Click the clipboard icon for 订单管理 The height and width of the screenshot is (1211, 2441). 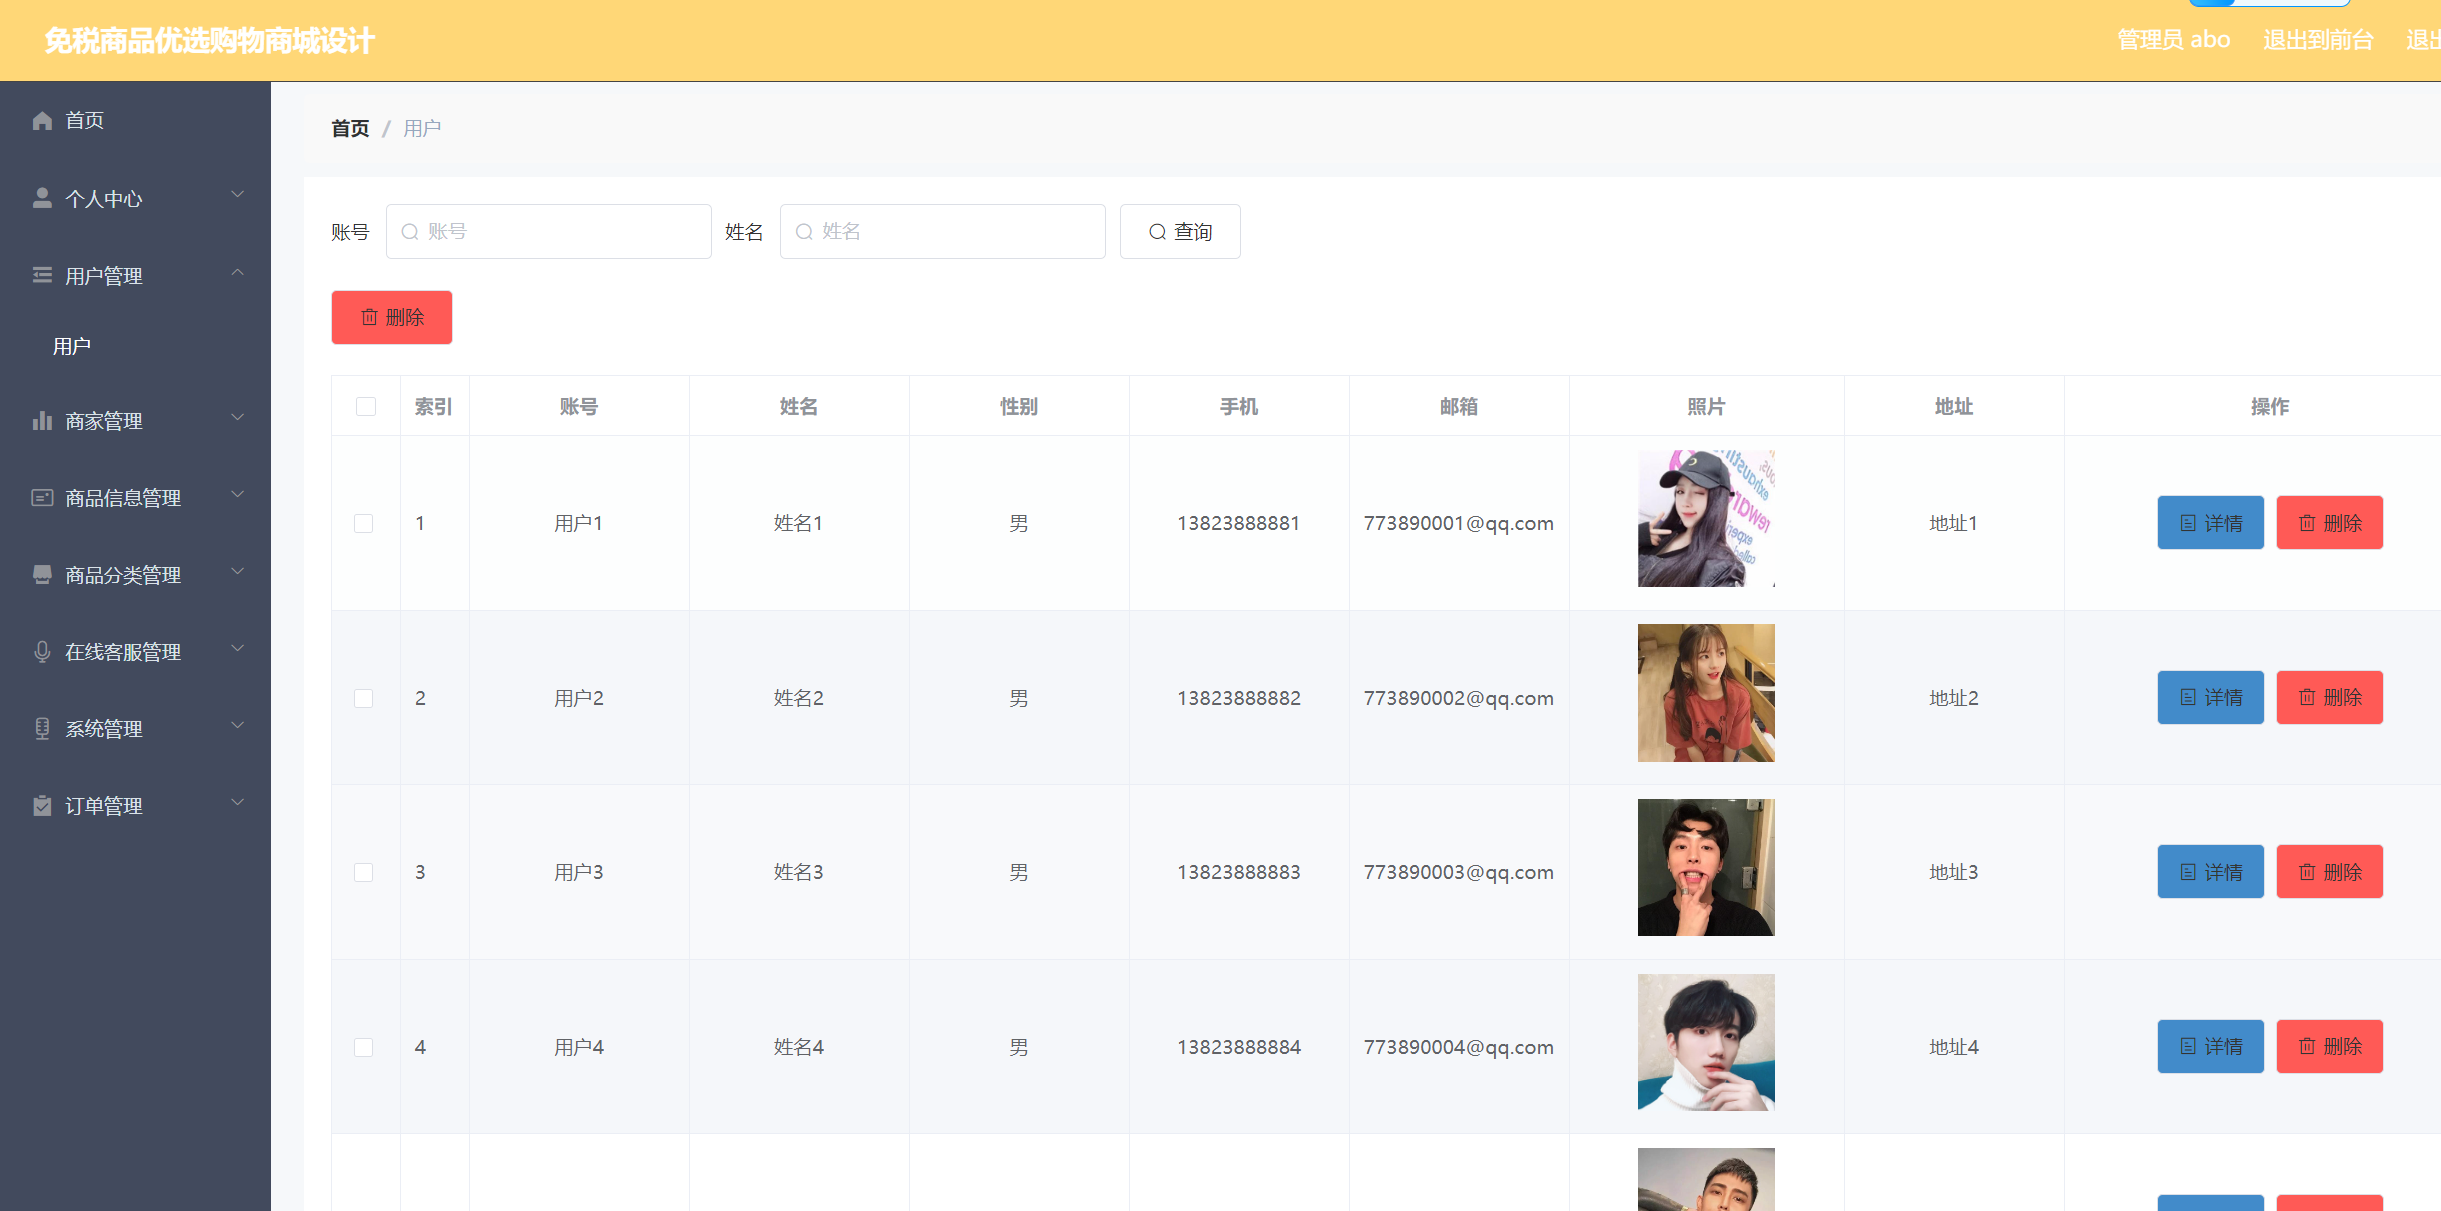42,806
